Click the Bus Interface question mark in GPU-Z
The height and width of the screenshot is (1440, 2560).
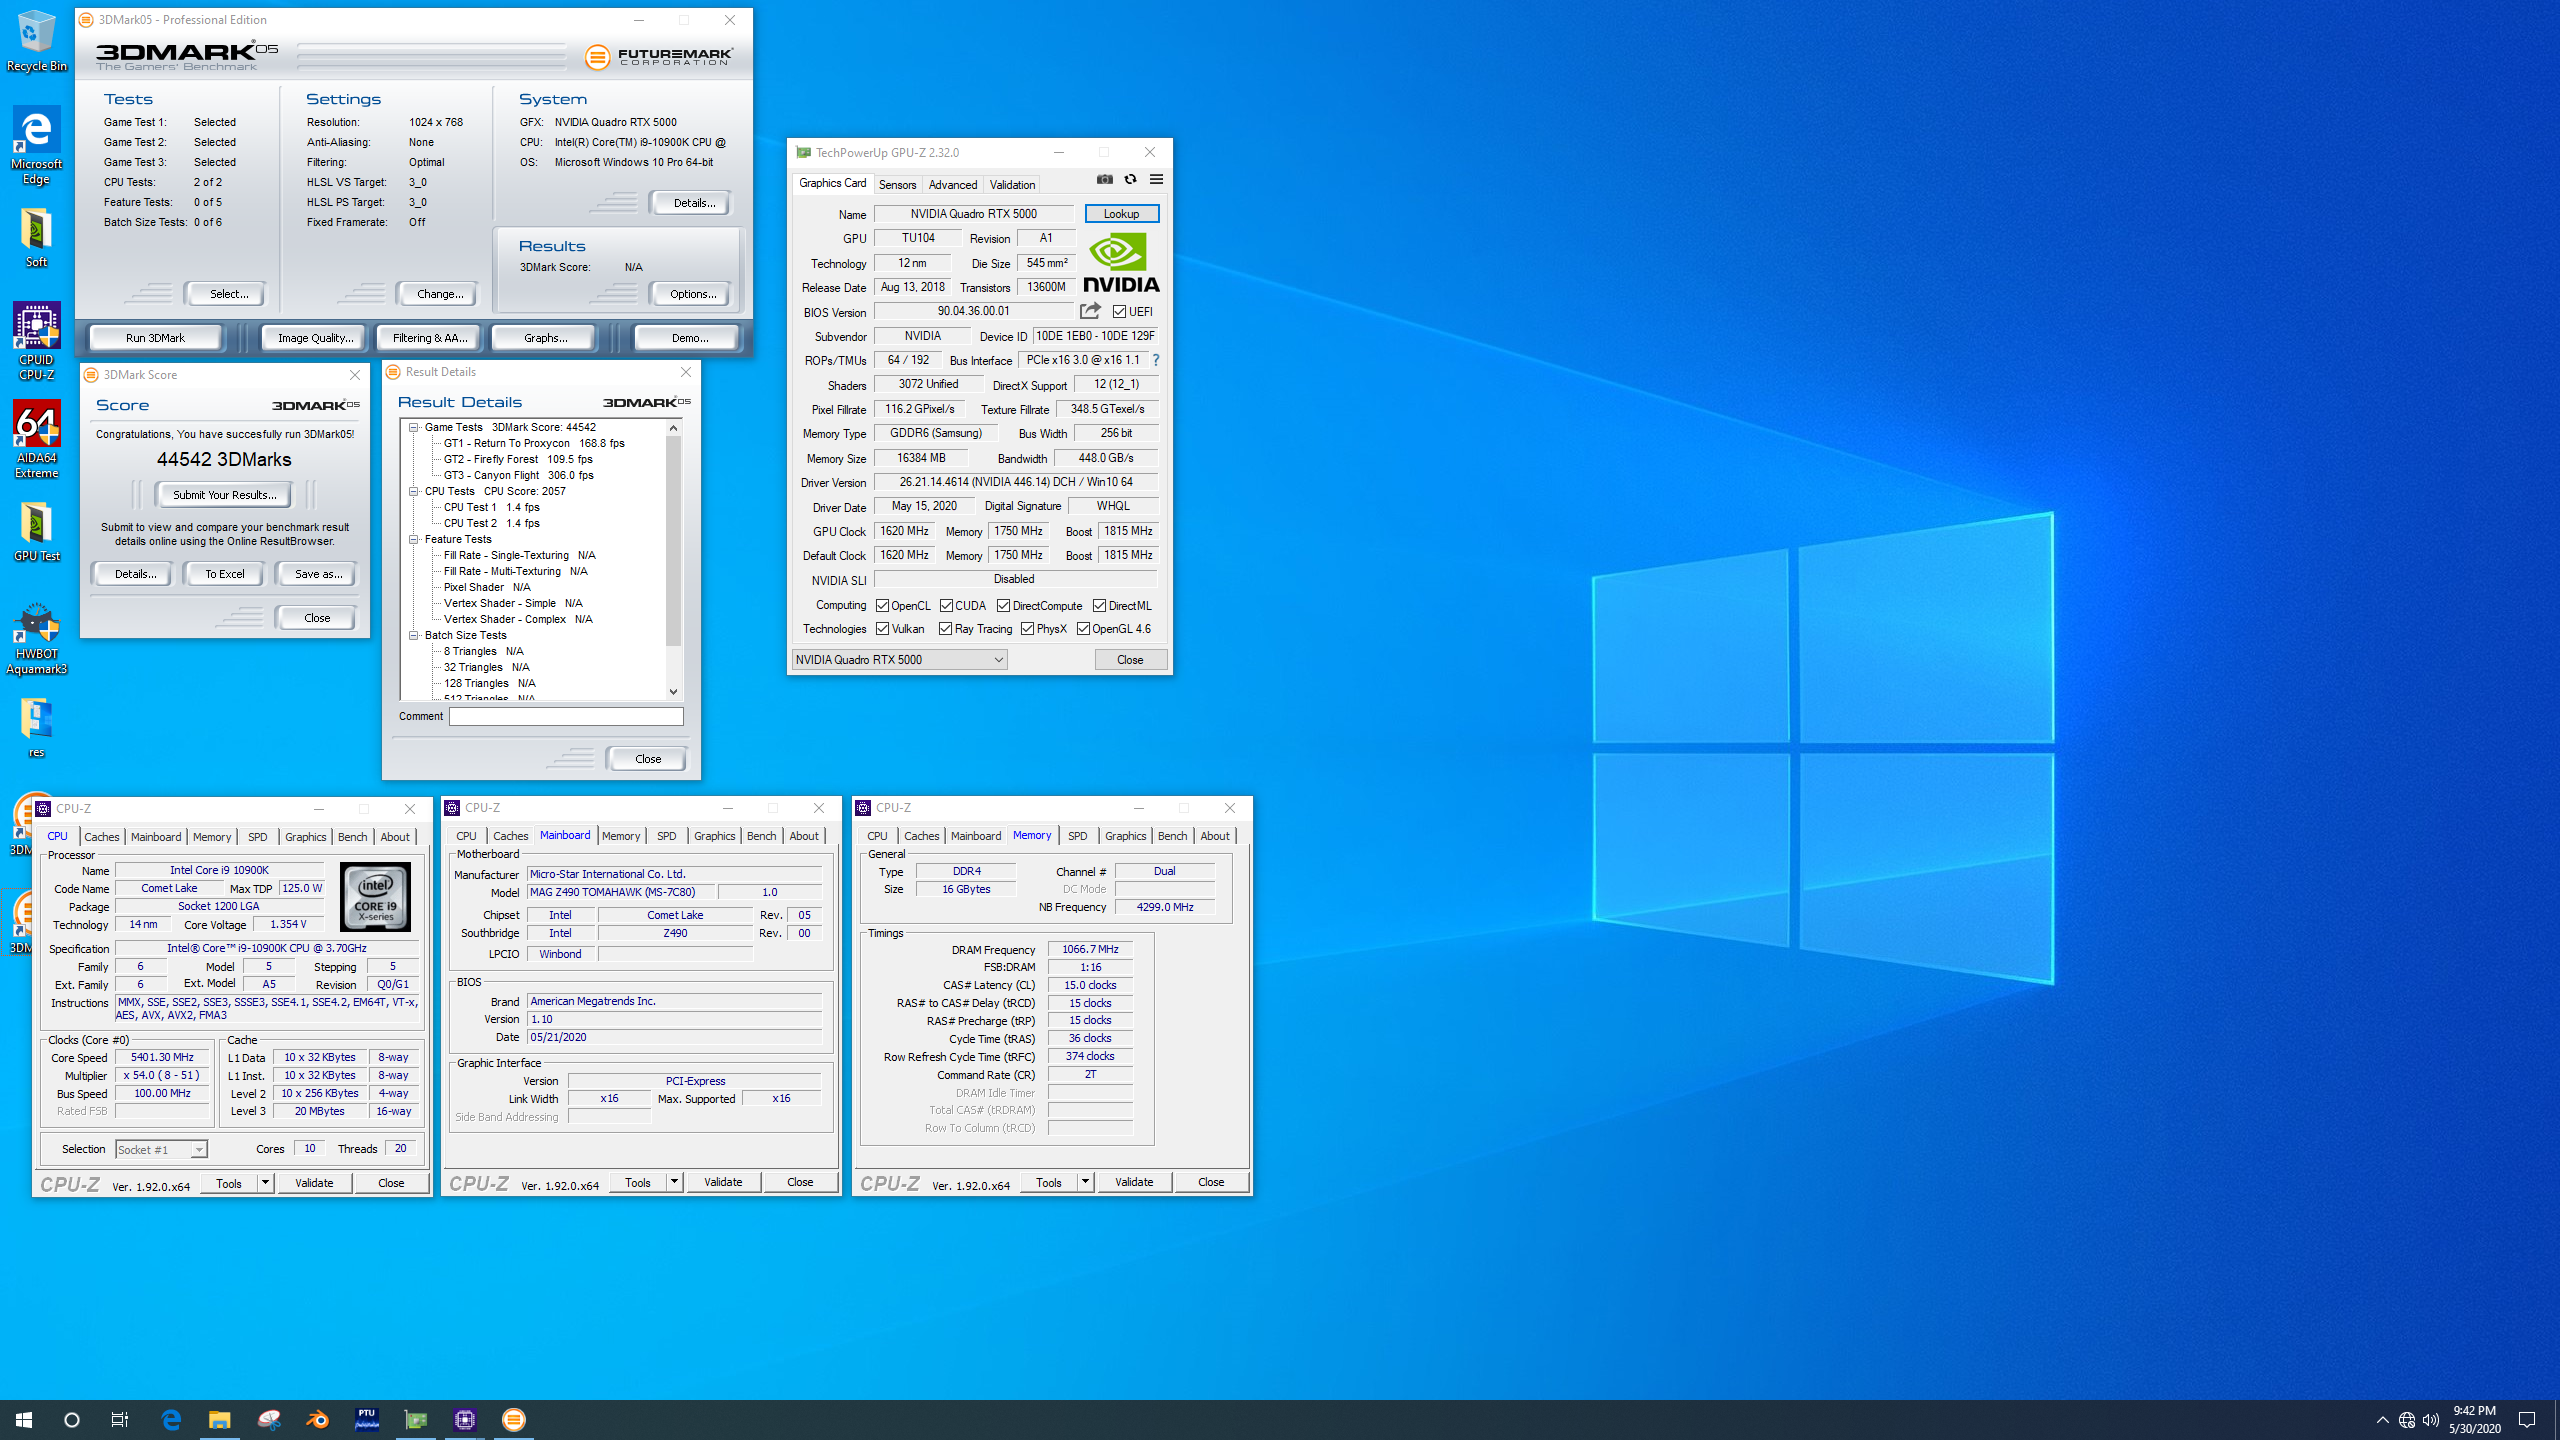(x=1155, y=360)
